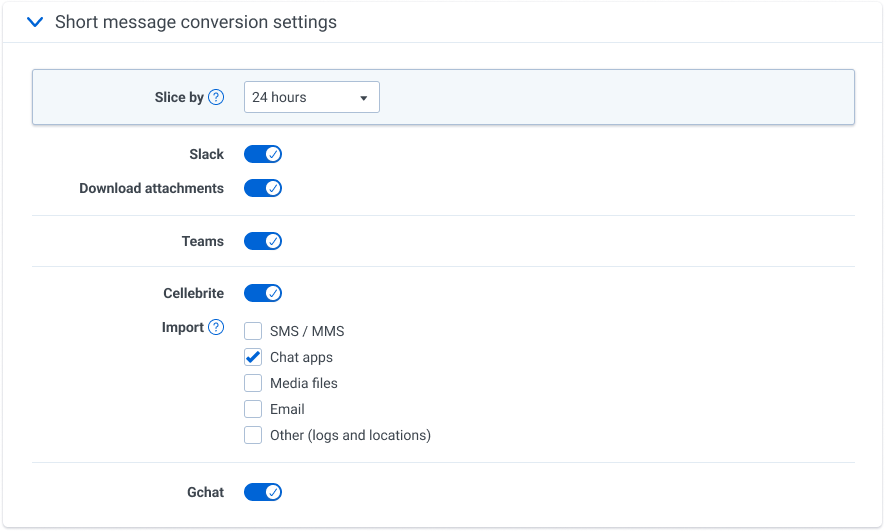Disable the Slack toggle

pos(263,154)
